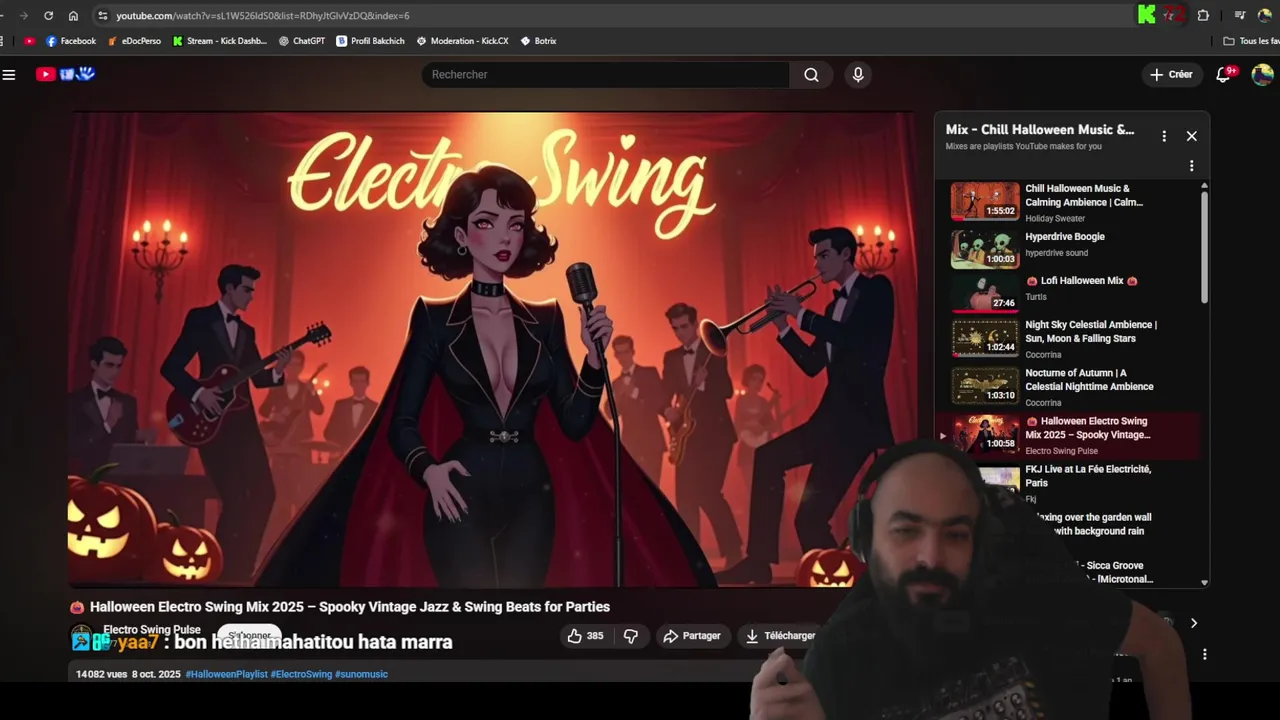
Task: Open the notifications bell
Action: [x=1223, y=75]
